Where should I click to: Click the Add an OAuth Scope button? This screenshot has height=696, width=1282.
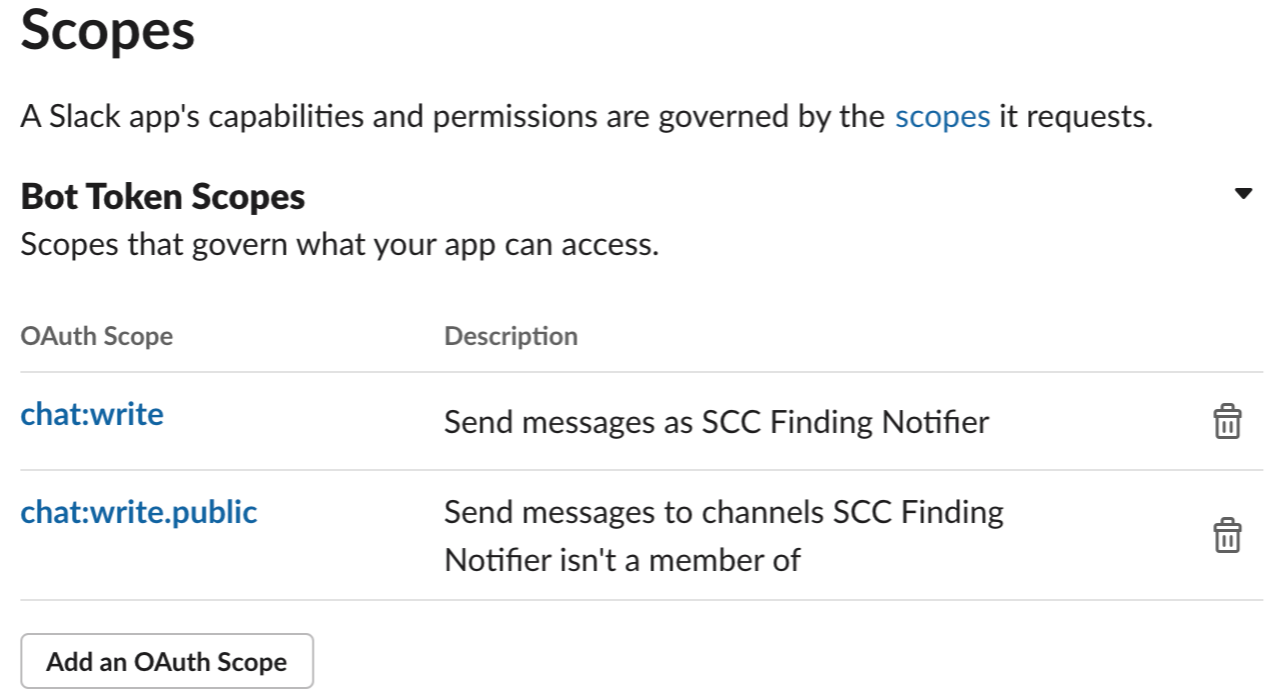[167, 660]
